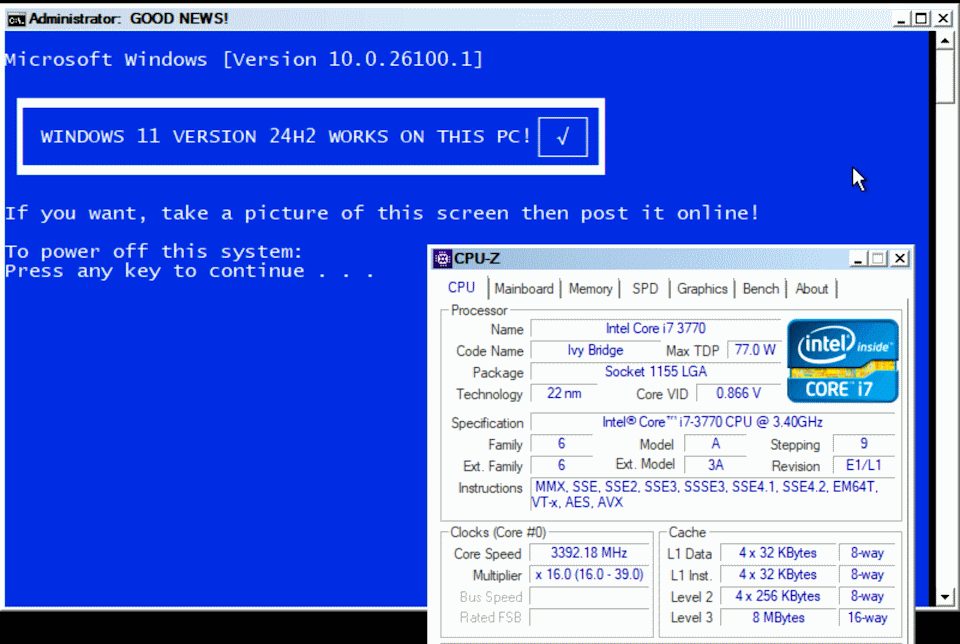Click the Technology value '22 nm'
This screenshot has width=960, height=644.
[564, 393]
